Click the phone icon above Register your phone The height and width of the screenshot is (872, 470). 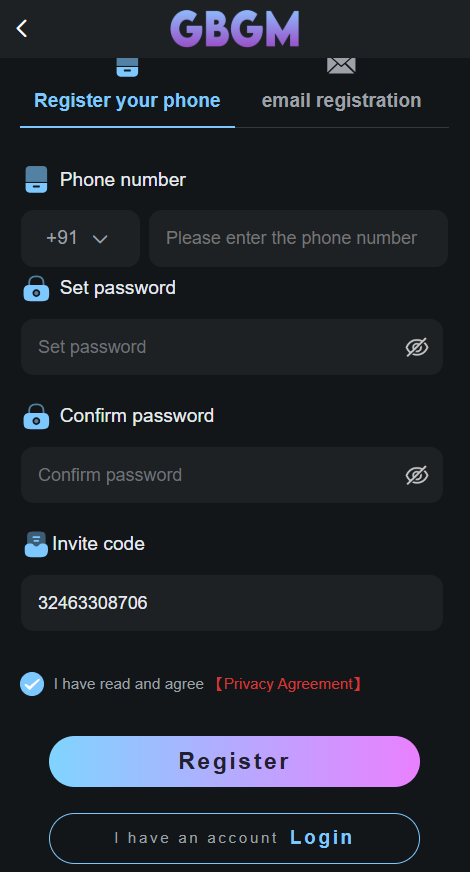click(127, 67)
